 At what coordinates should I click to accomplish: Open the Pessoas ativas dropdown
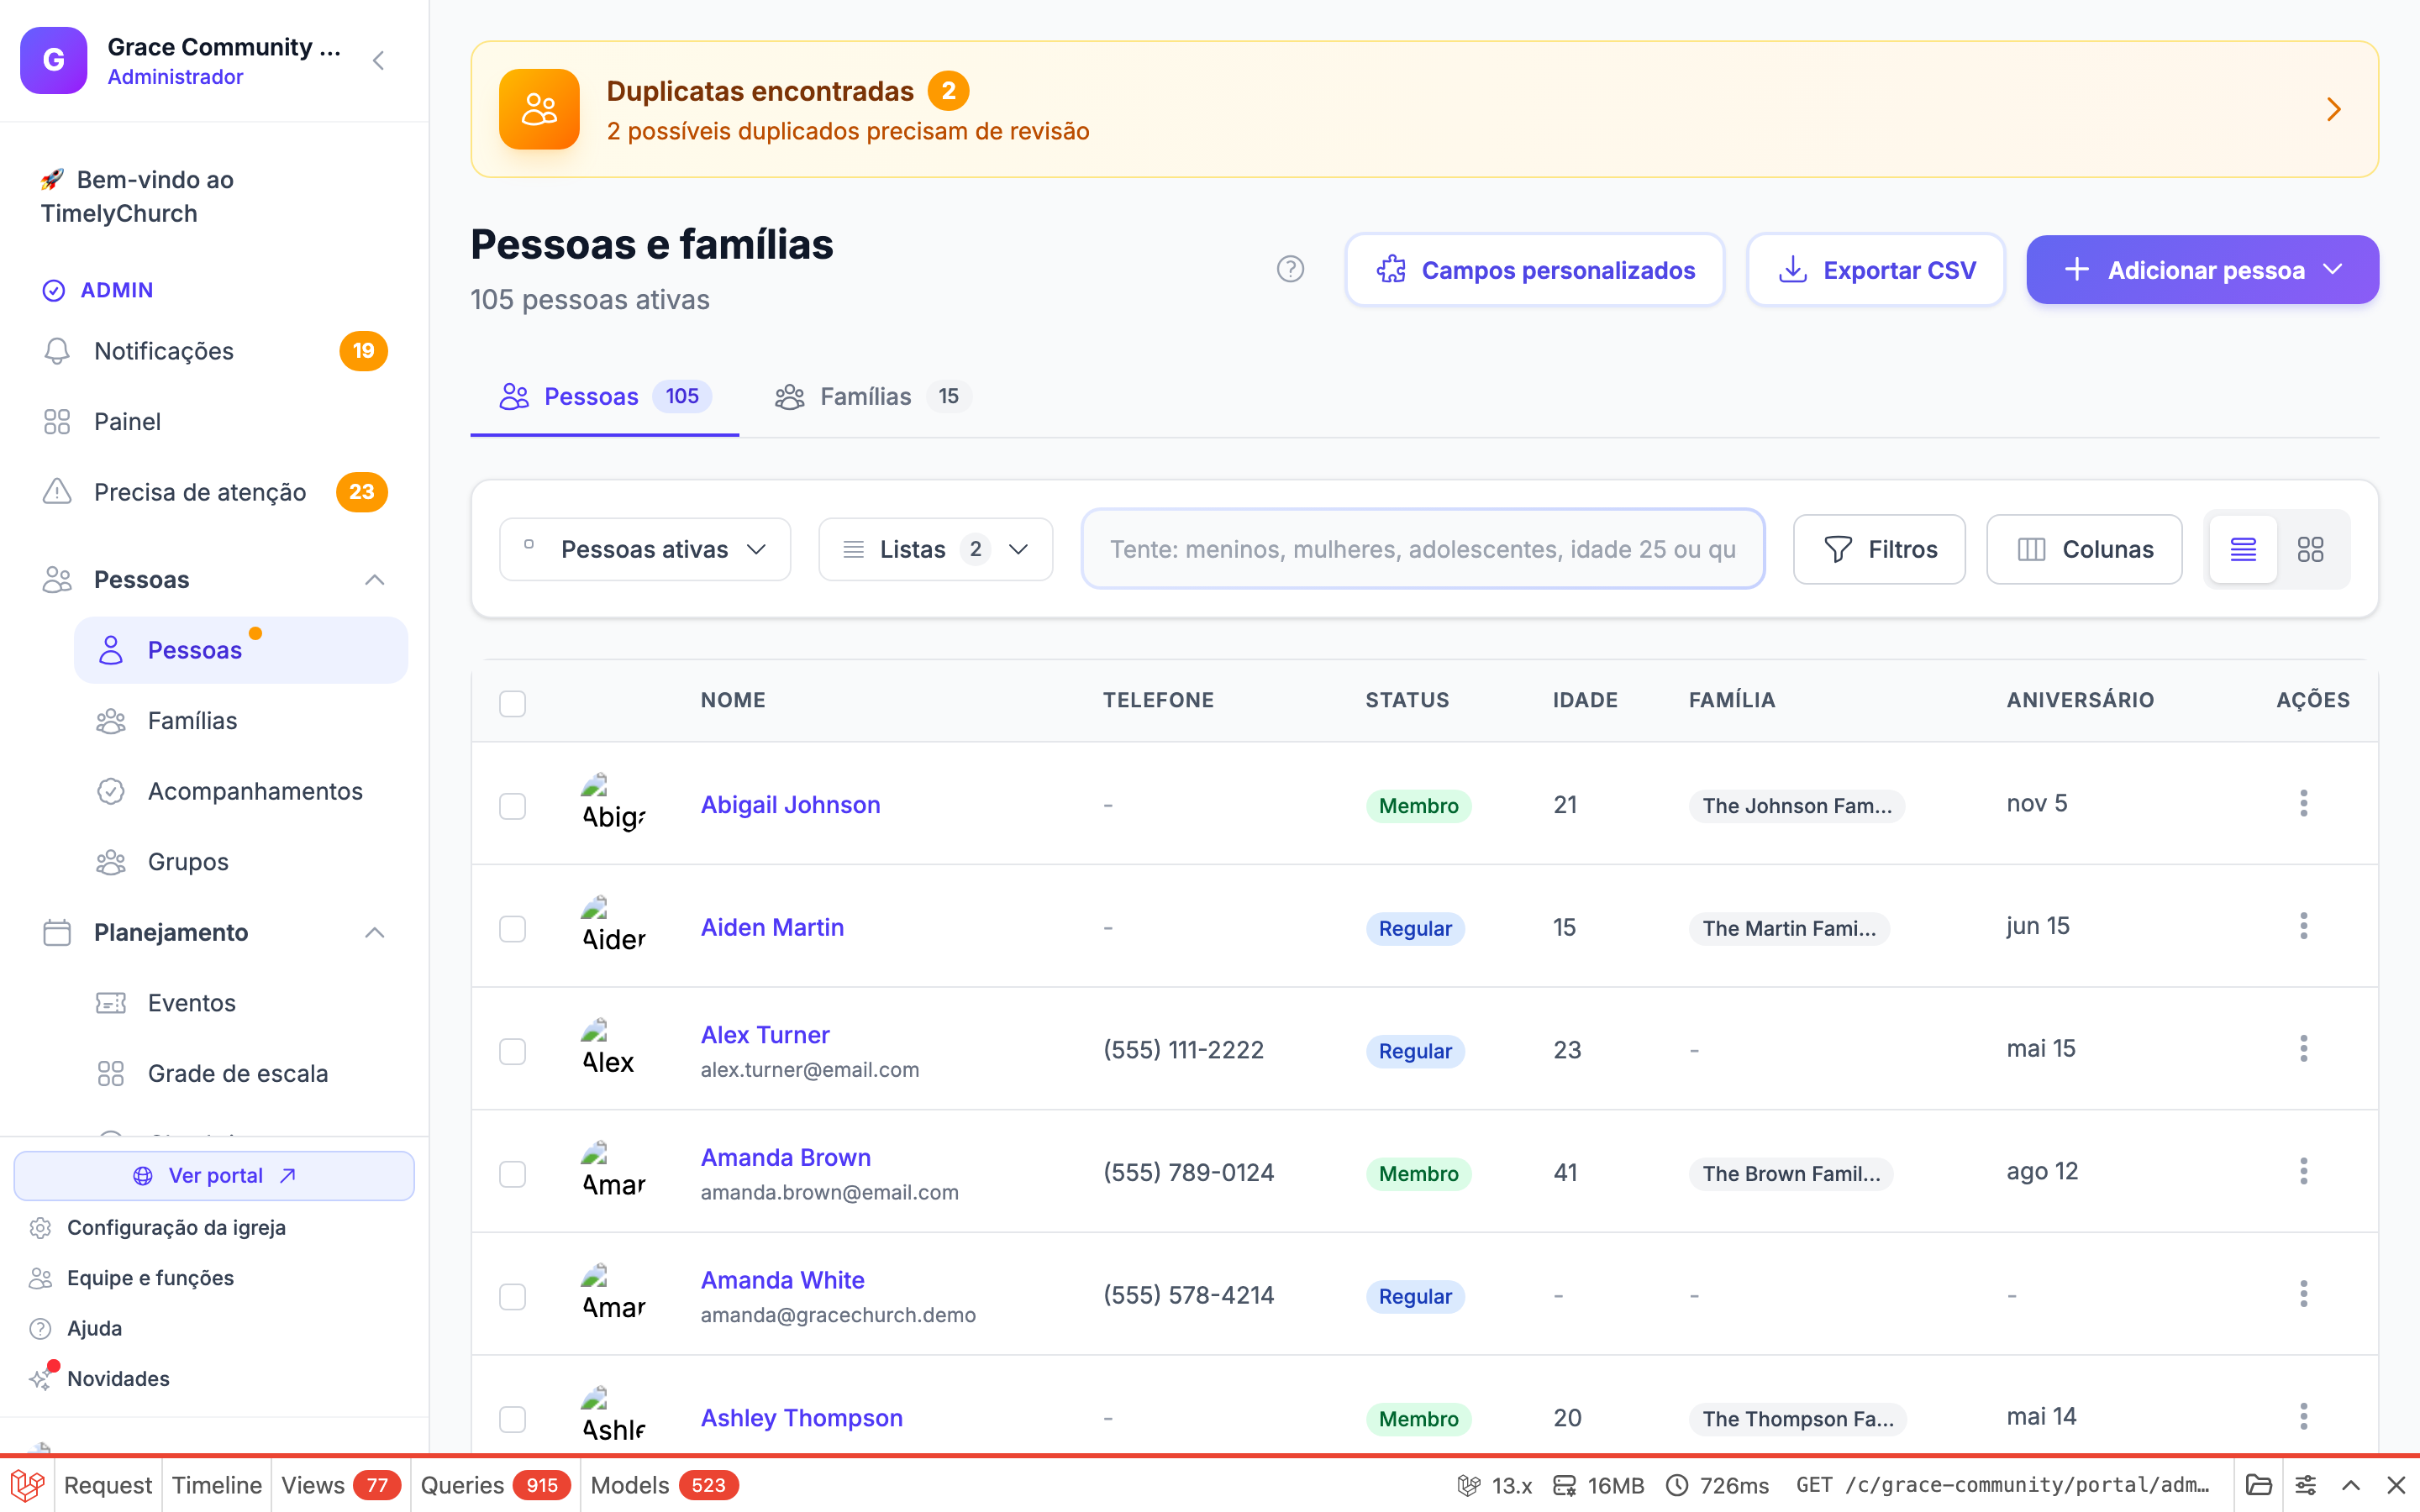coord(645,549)
